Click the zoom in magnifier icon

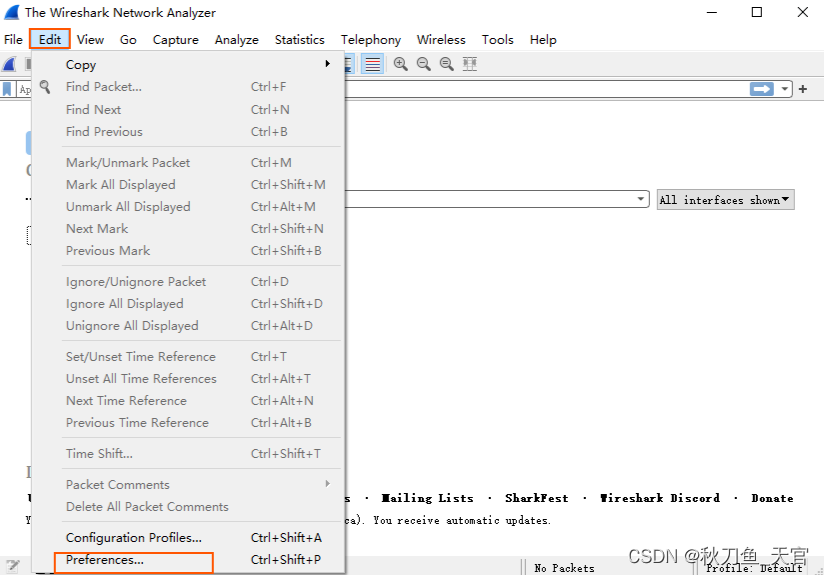[400, 64]
